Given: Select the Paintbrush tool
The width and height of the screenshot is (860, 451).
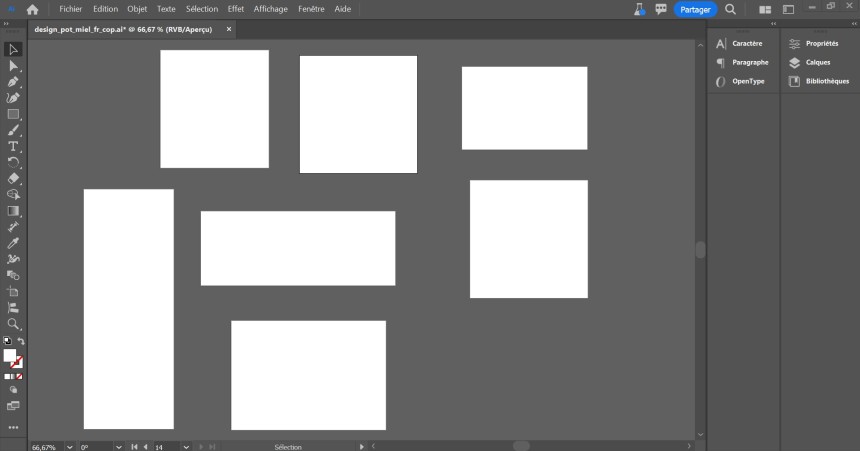Looking at the screenshot, I should click(x=13, y=130).
